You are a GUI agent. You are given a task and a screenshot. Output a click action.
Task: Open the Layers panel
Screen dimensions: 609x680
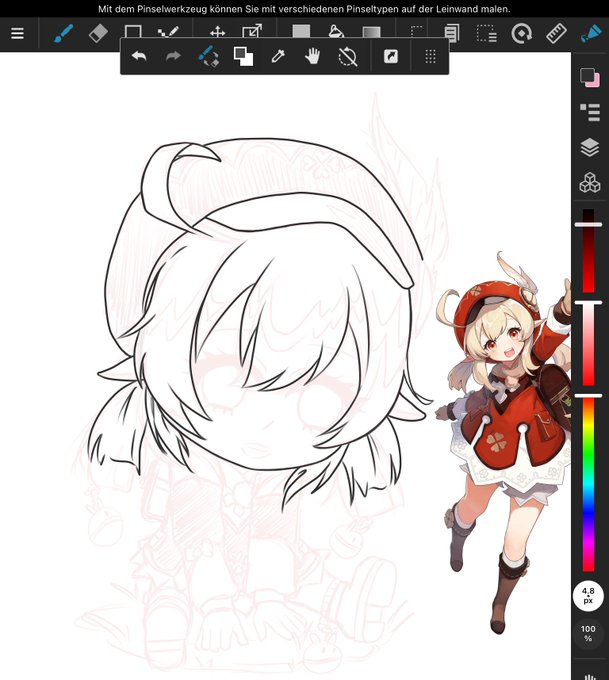point(590,147)
